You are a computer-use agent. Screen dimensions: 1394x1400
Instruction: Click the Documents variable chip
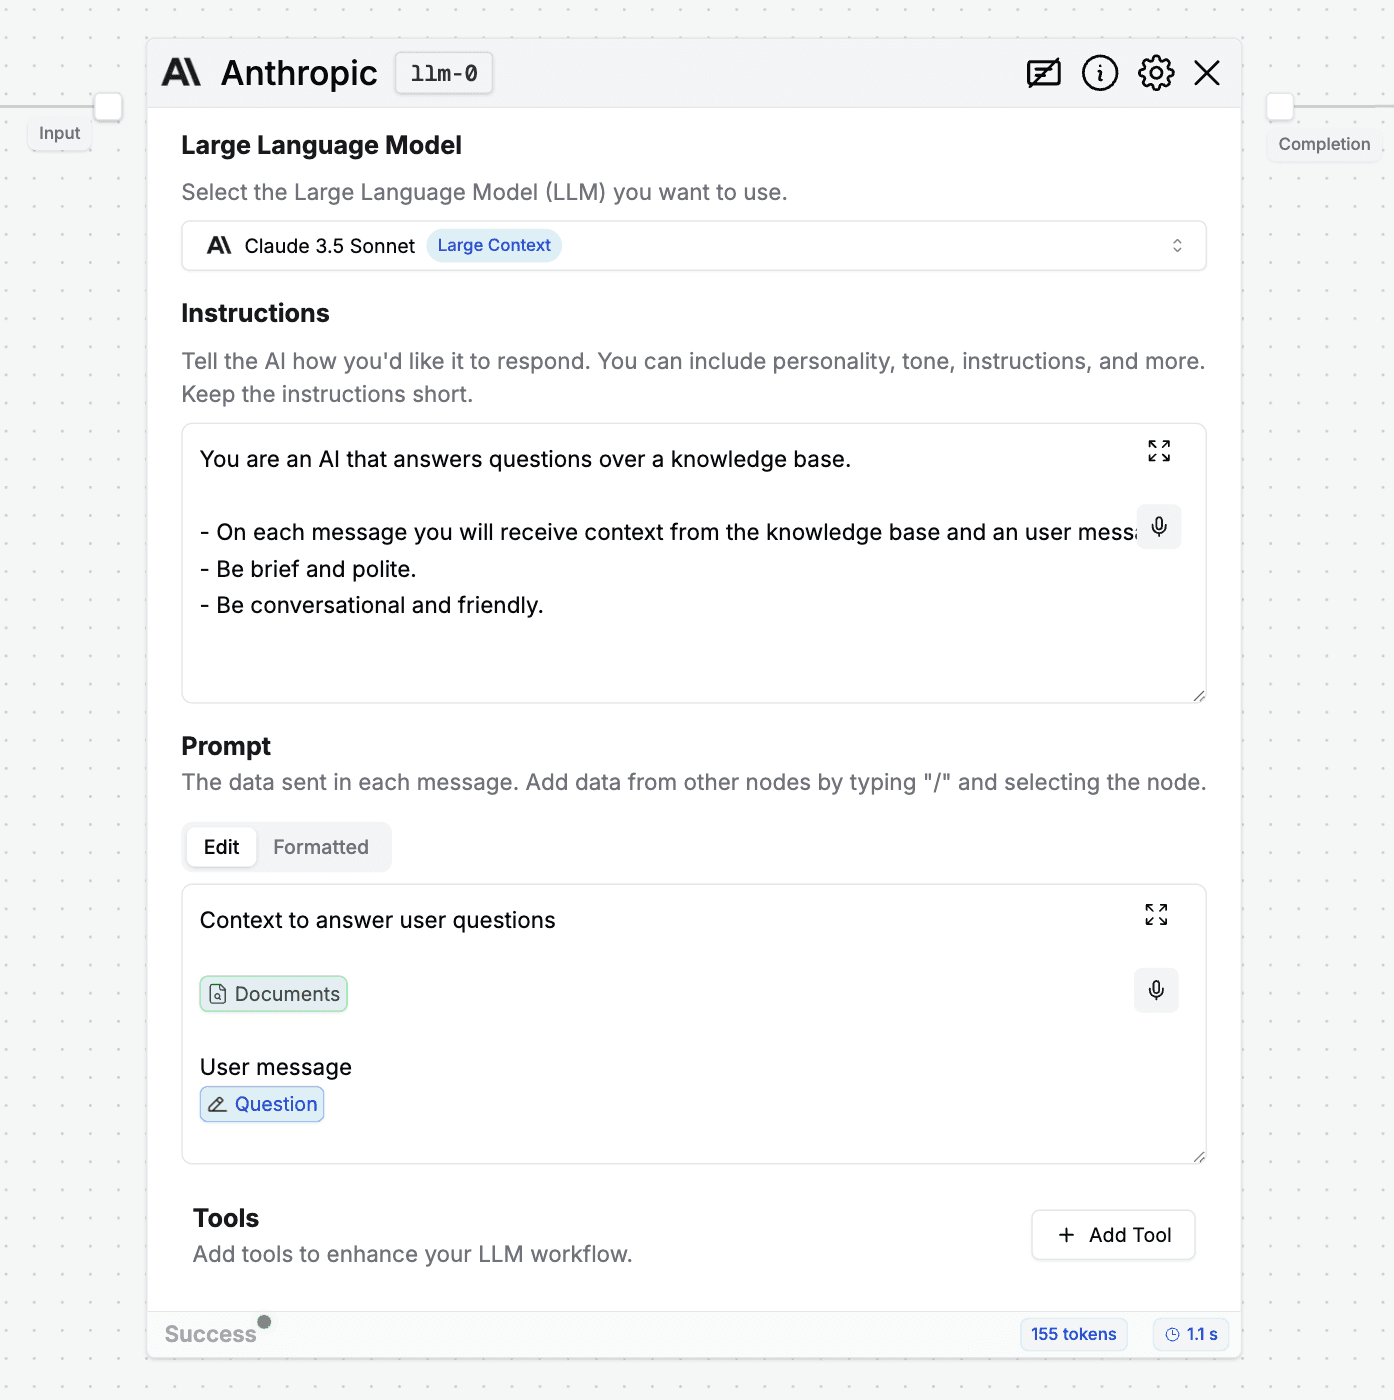pos(274,994)
